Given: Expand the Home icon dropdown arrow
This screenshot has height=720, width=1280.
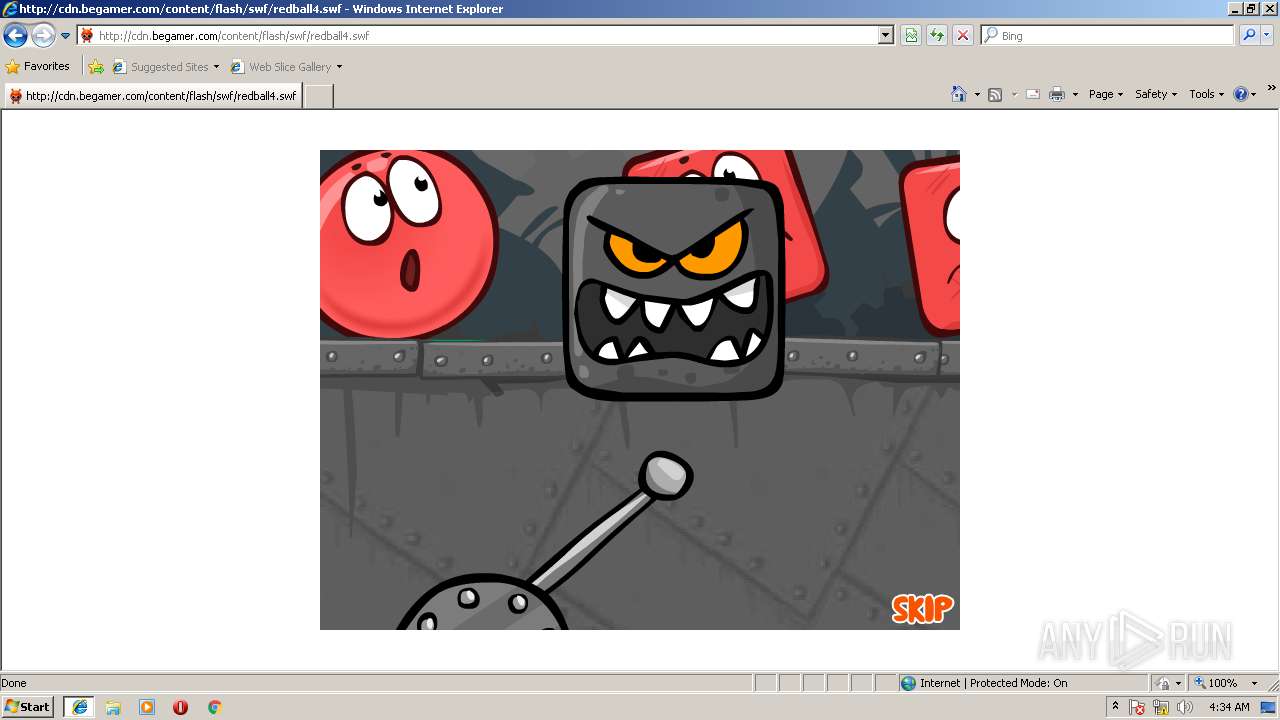Looking at the screenshot, I should pyautogui.click(x=977, y=94).
